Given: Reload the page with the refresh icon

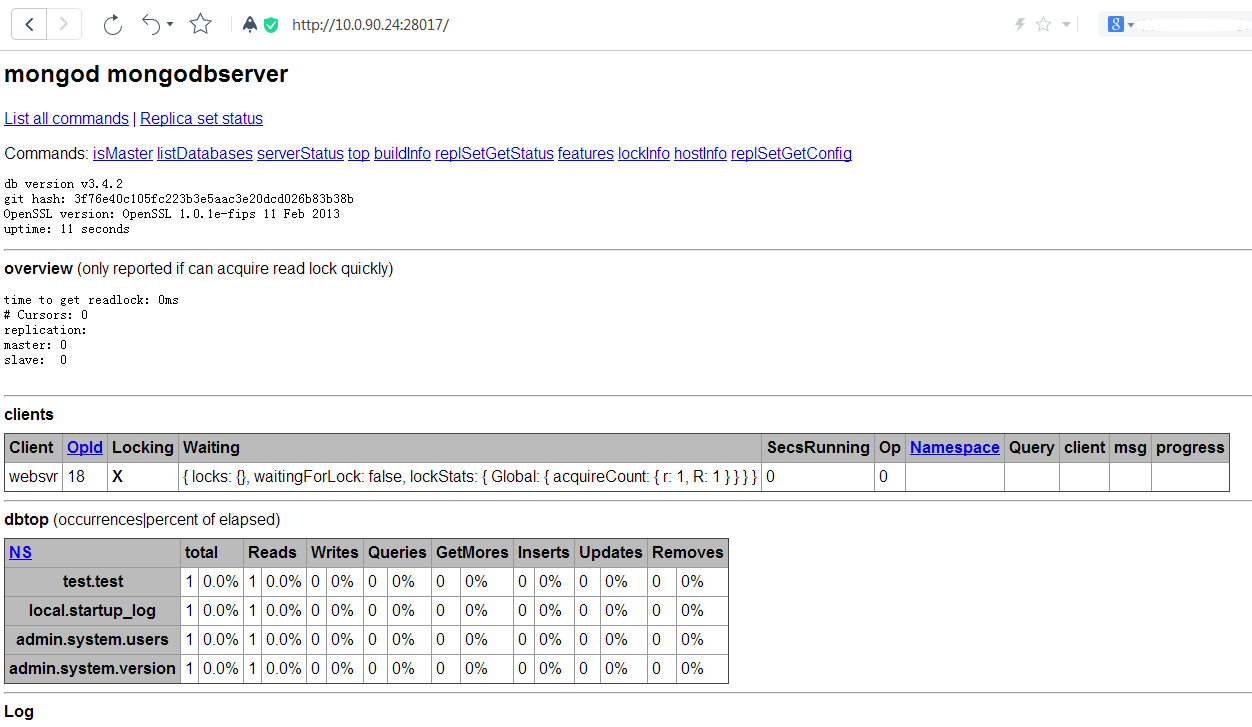Looking at the screenshot, I should [113, 24].
